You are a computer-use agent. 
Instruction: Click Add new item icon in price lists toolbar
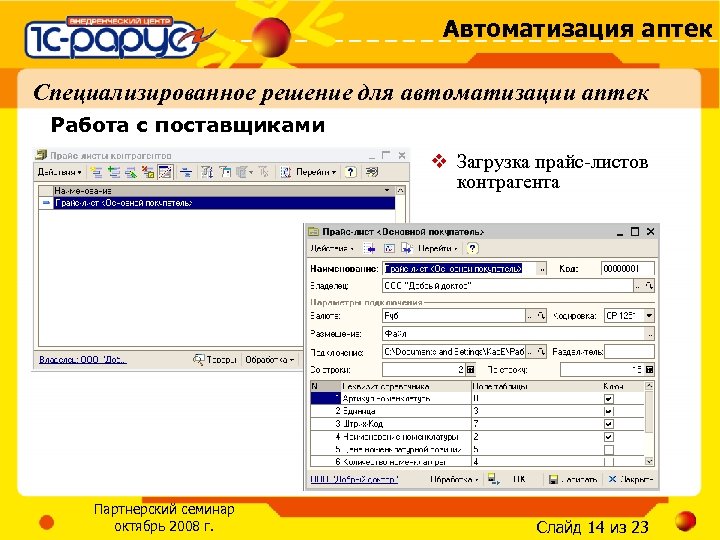point(96,172)
